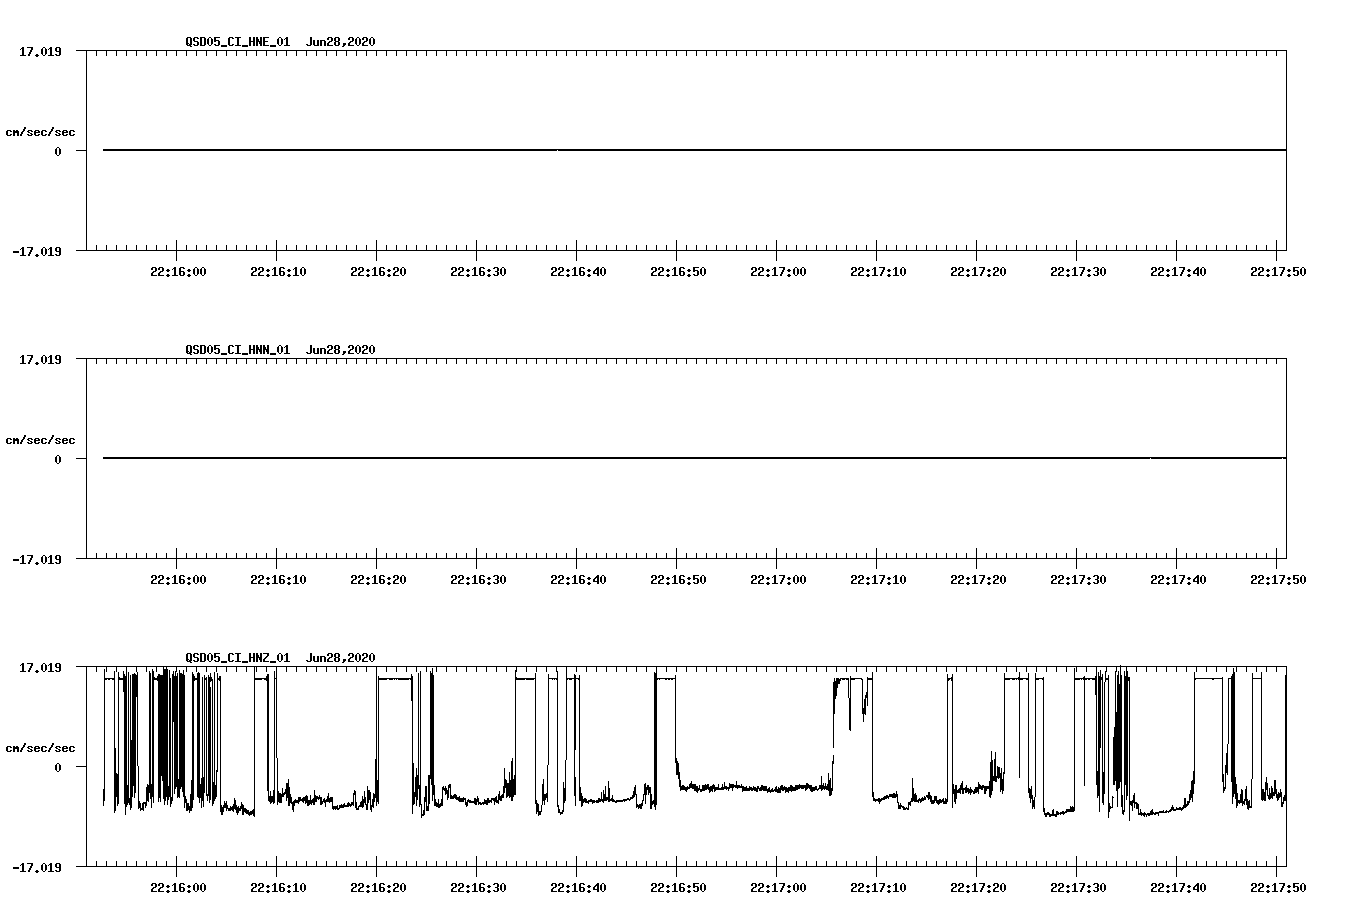The height and width of the screenshot is (924, 1358).
Task: Click the HNZ plot's zero axis label
Action: 58,768
